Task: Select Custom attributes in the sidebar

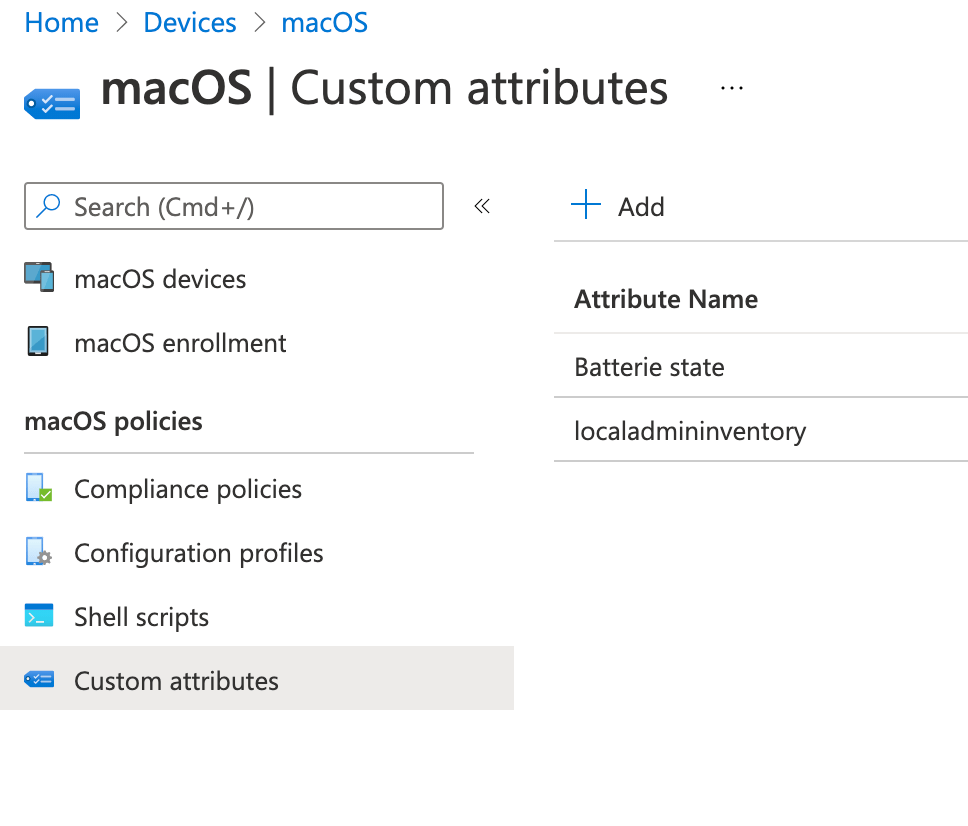Action: coord(176,681)
